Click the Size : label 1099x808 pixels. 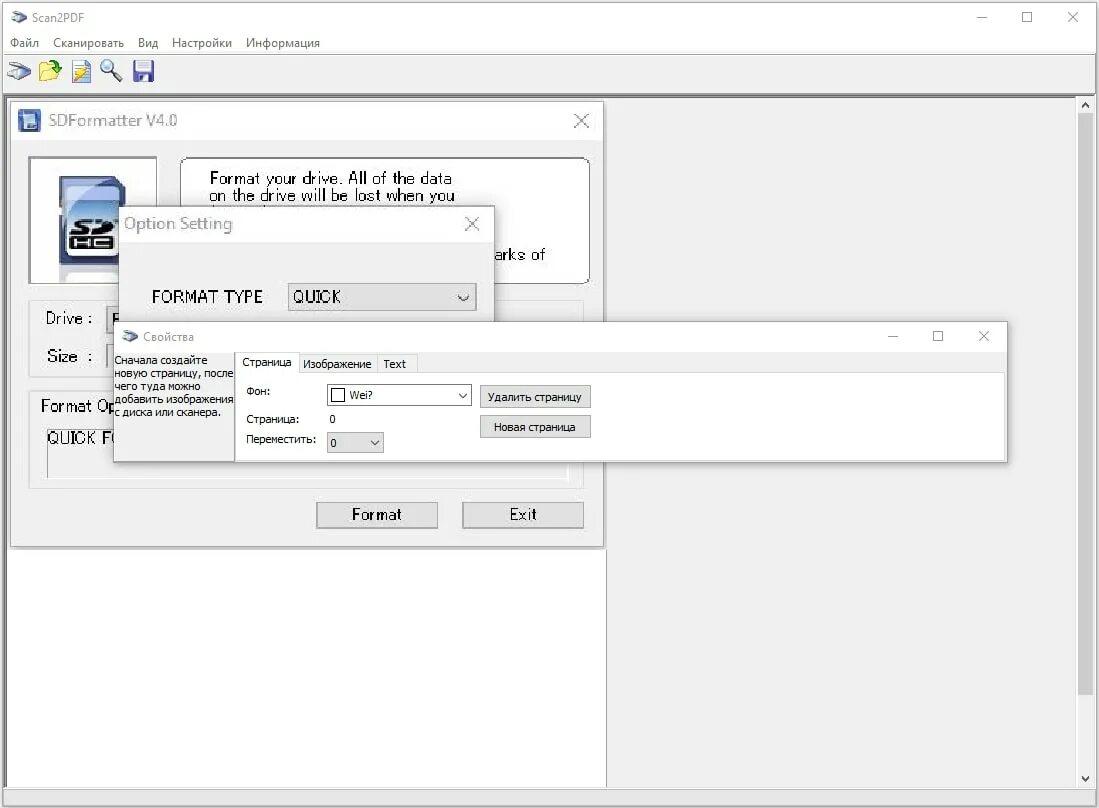(69, 356)
